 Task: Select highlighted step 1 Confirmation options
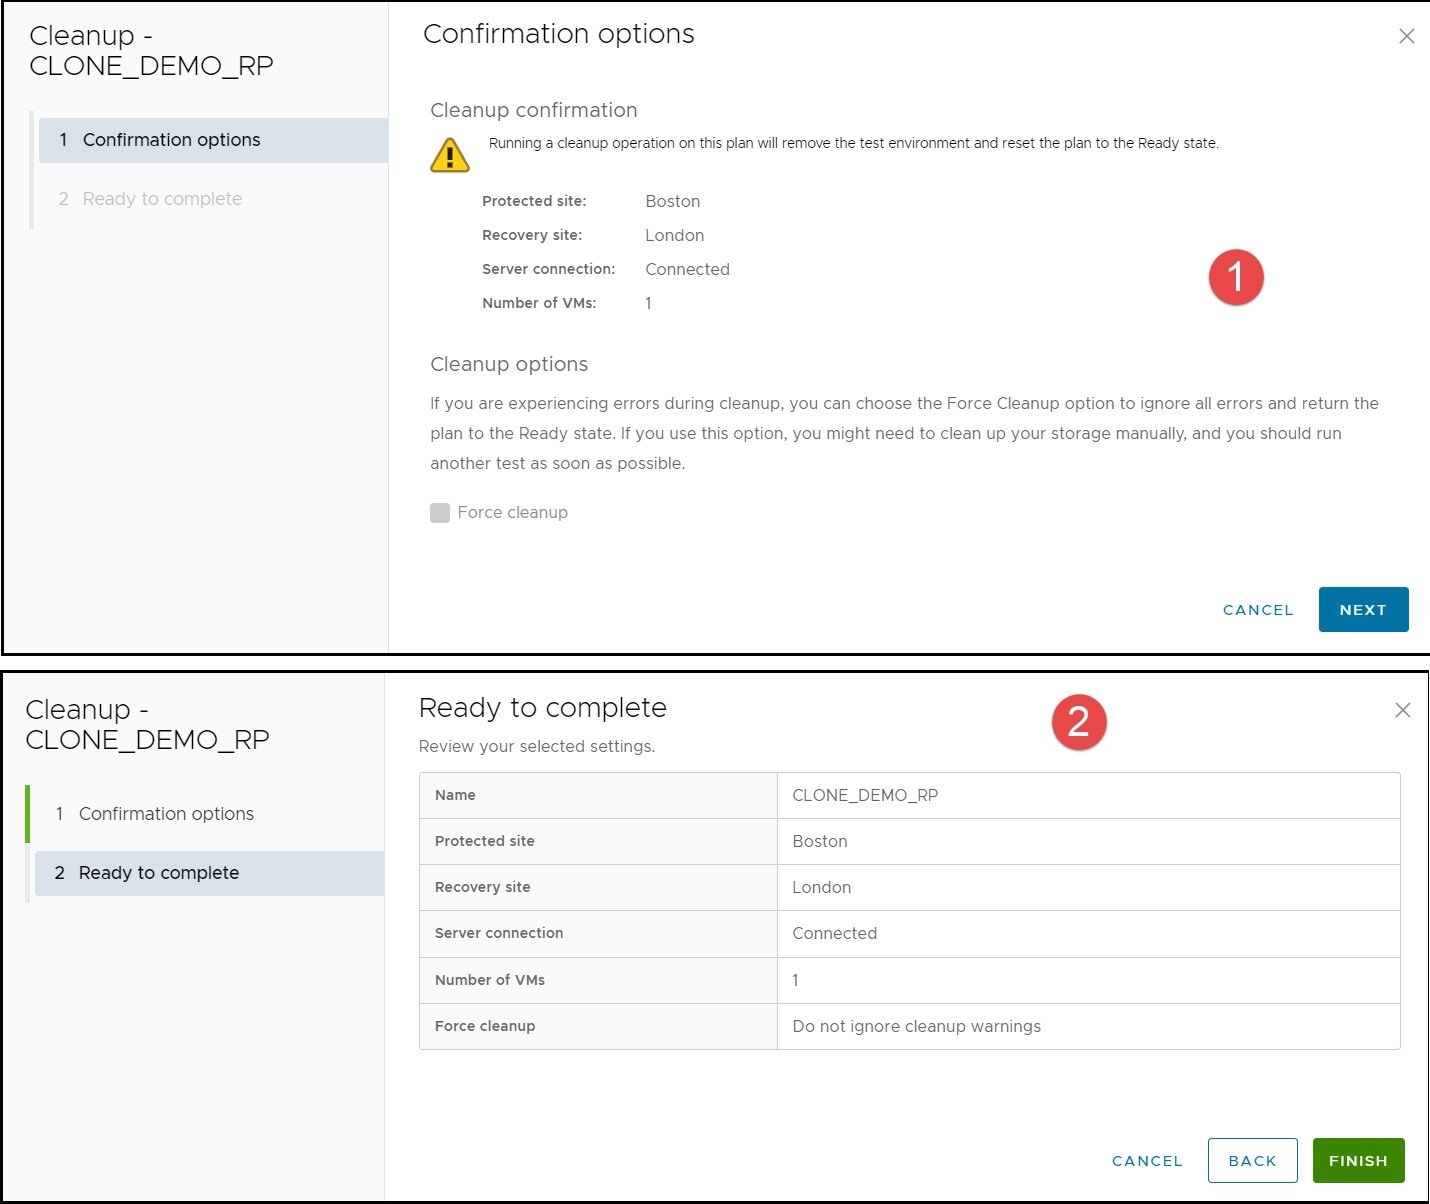(x=213, y=140)
